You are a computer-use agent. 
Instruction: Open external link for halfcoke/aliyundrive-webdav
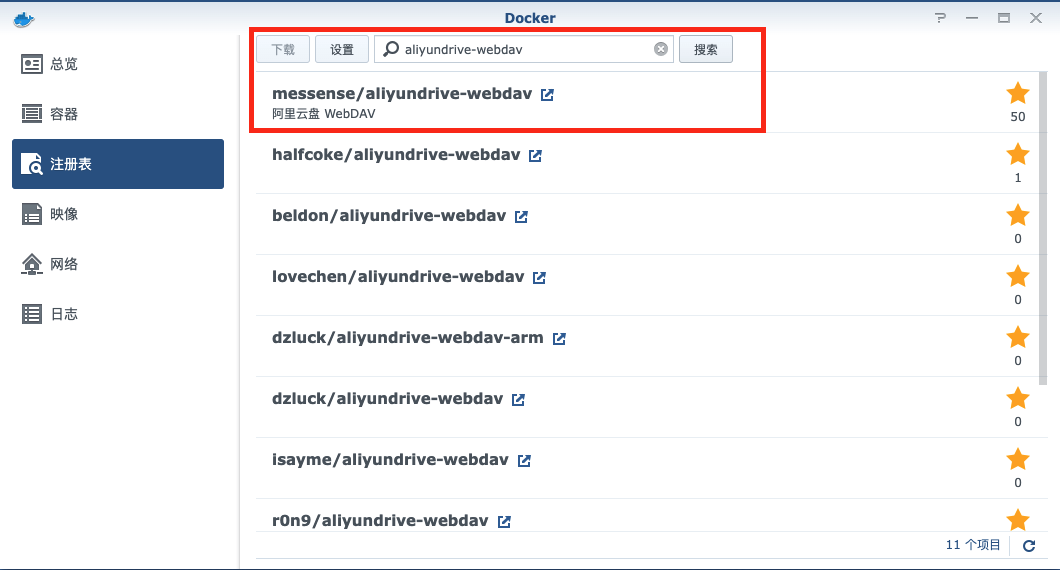point(535,156)
